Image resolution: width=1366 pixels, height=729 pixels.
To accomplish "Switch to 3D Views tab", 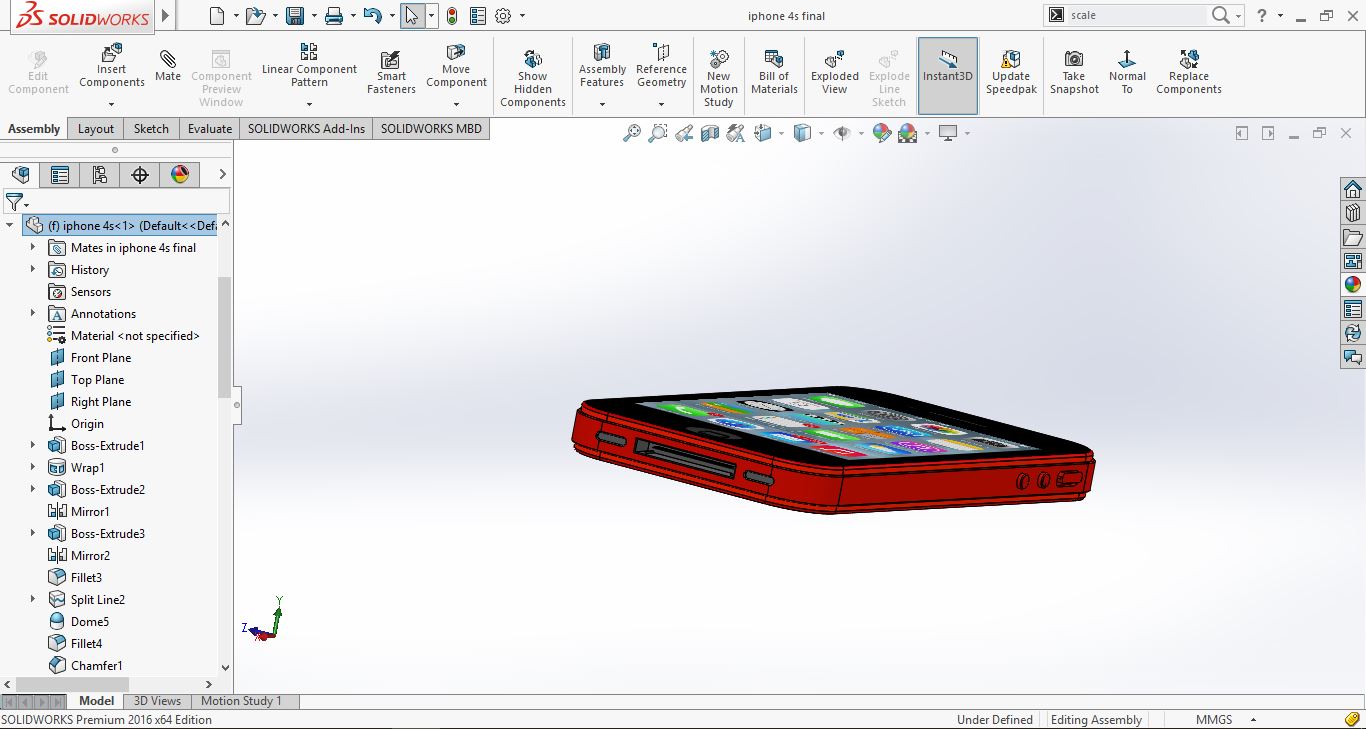I will click(x=157, y=701).
